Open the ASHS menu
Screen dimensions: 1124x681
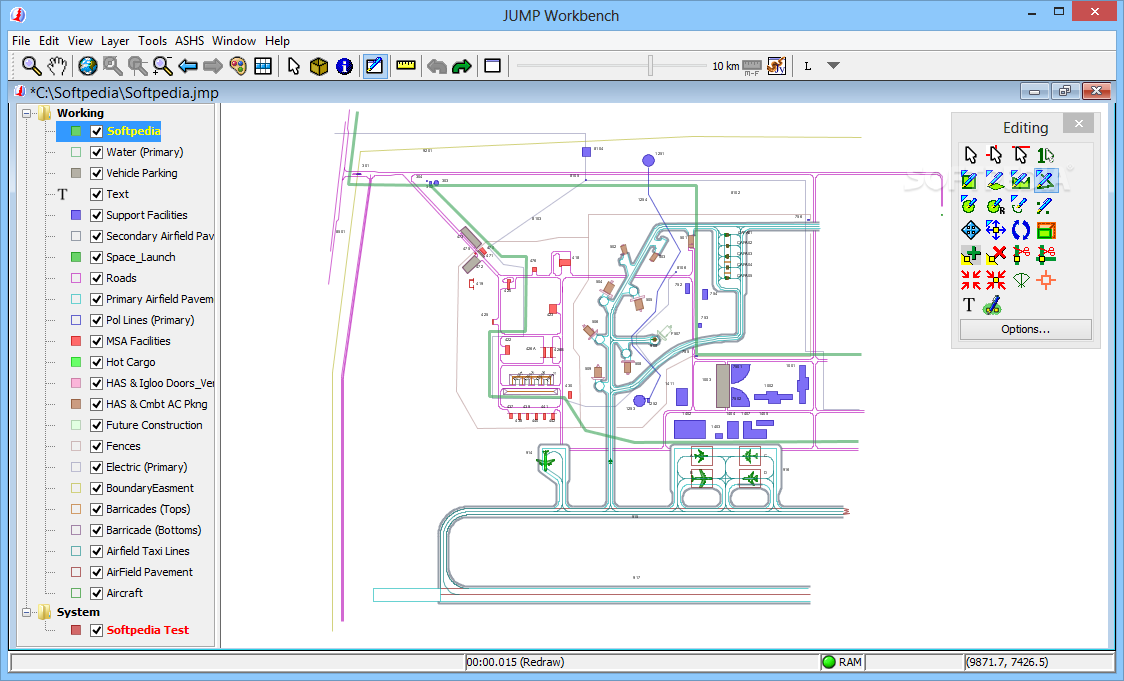[190, 41]
